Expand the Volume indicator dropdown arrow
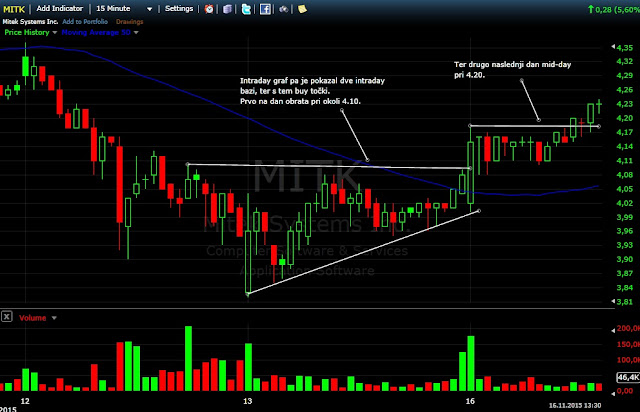 [54, 318]
